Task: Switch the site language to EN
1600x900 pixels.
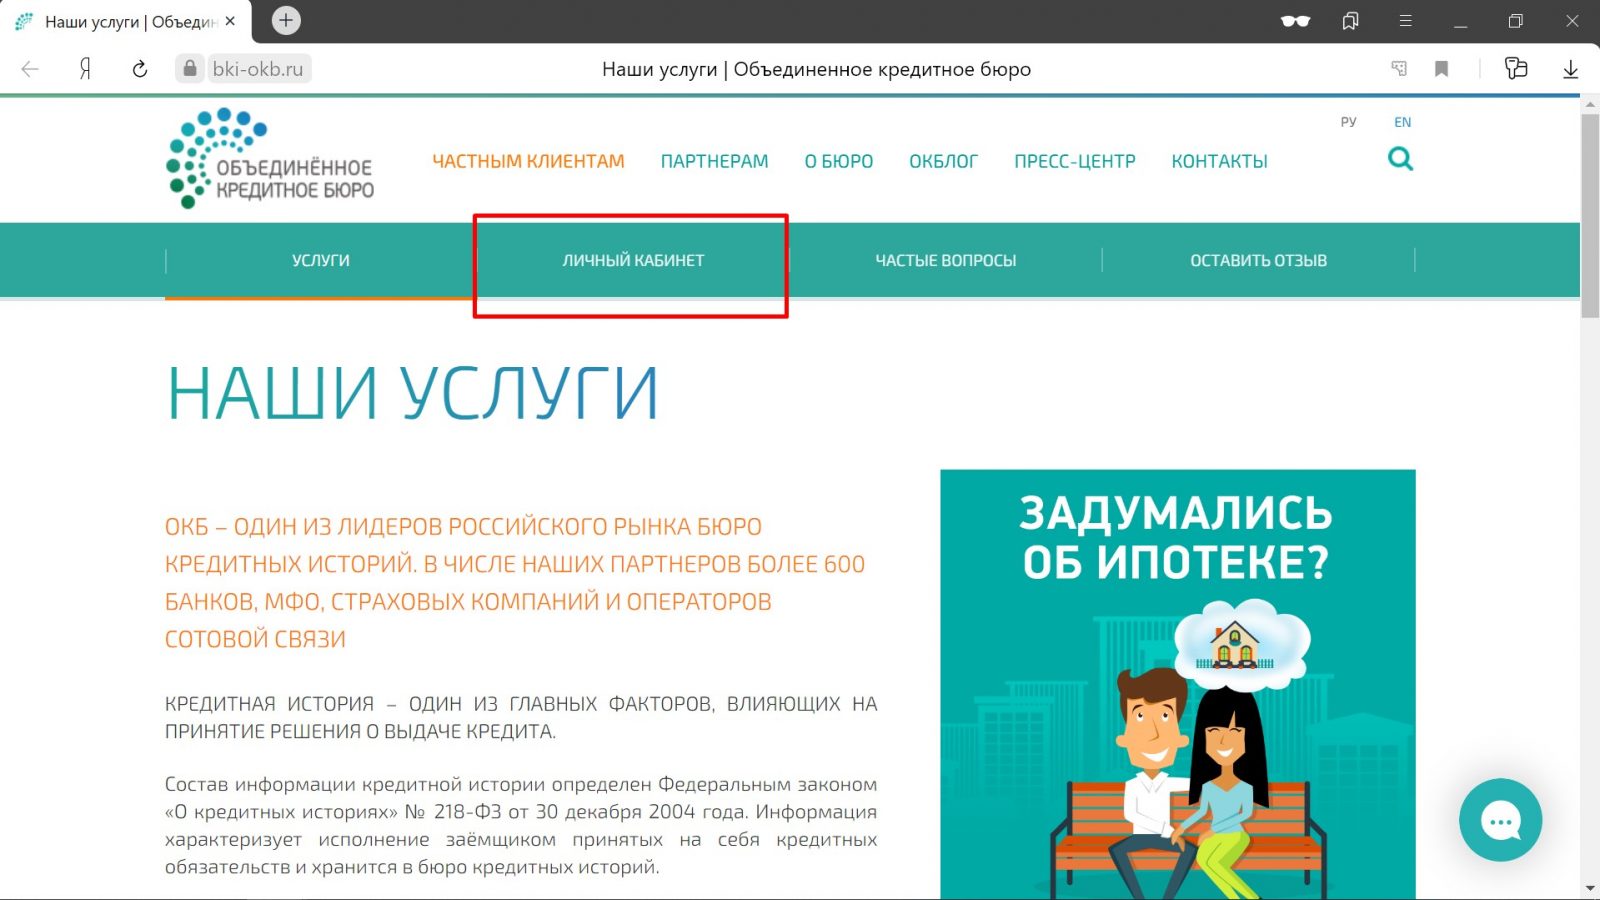Action: click(1402, 122)
